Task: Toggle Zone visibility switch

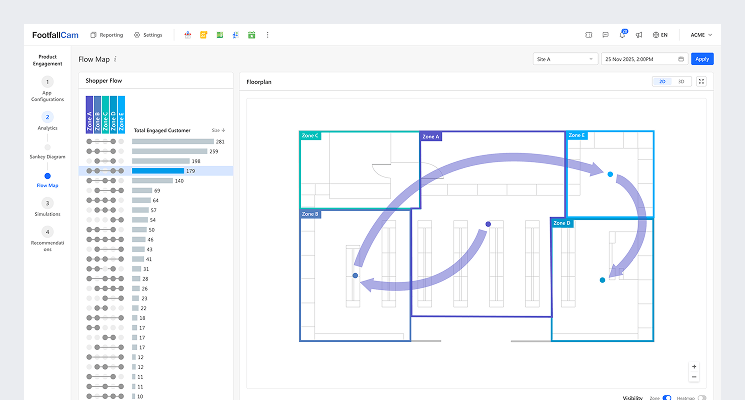Action: [x=667, y=397]
